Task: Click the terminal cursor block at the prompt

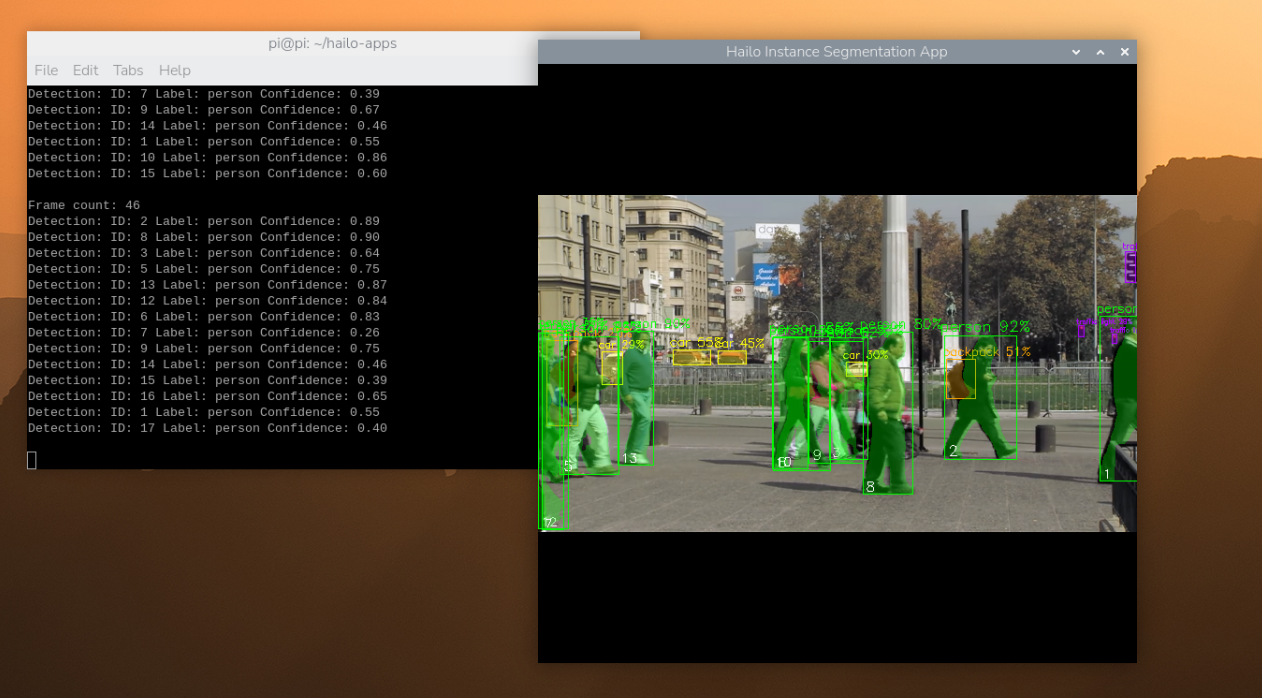Action: pyautogui.click(x=32, y=460)
